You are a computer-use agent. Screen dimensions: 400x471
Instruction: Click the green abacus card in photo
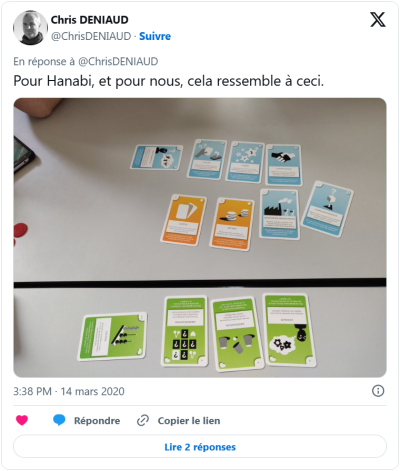[113, 336]
